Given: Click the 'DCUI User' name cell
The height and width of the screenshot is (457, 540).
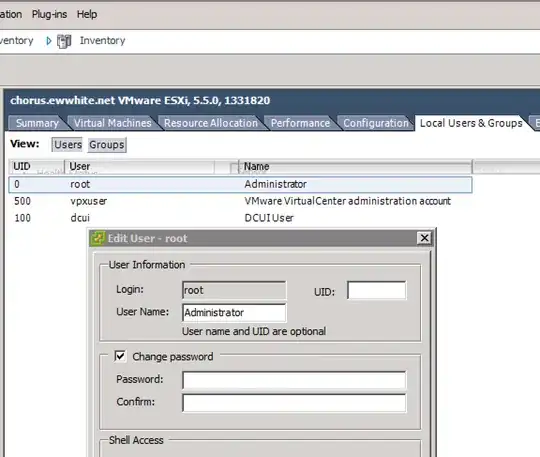Looking at the screenshot, I should click(269, 218).
